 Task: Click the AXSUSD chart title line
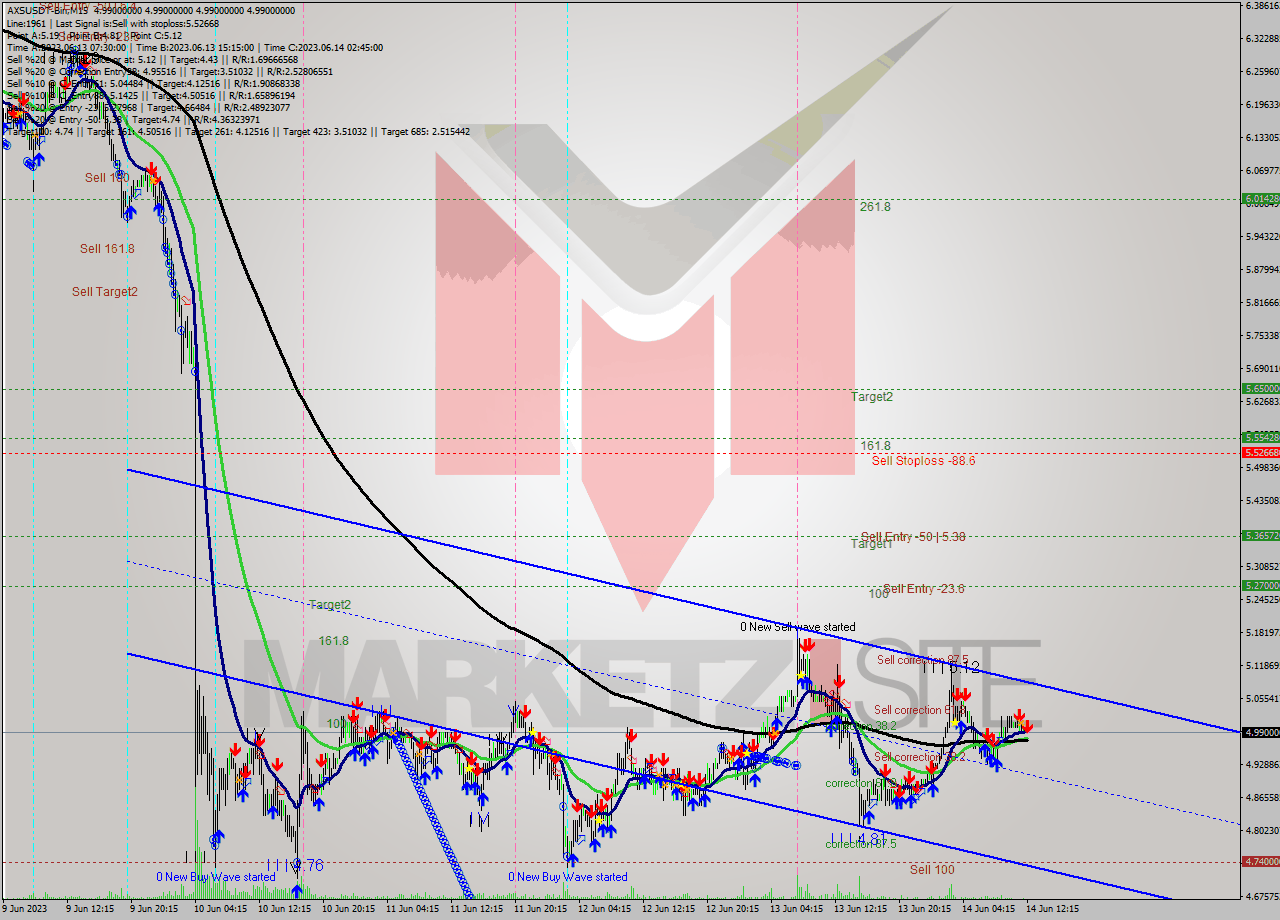151,10
